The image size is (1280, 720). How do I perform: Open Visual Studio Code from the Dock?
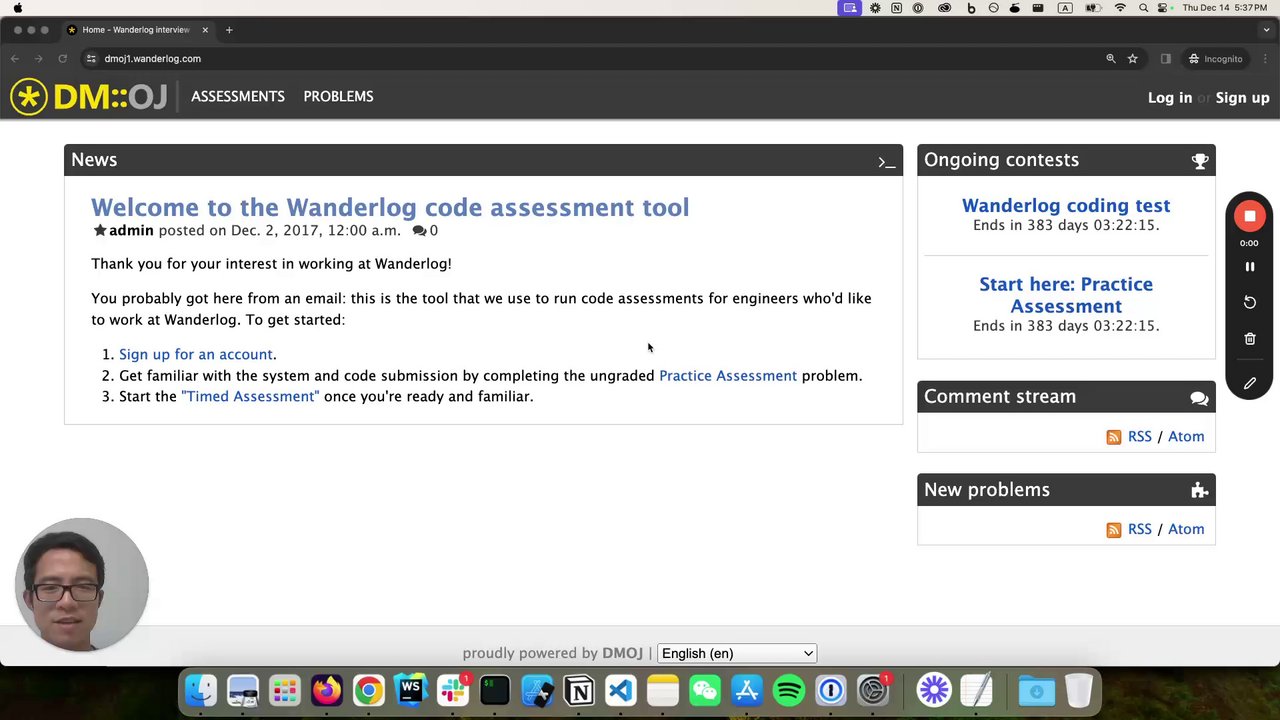pyautogui.click(x=621, y=691)
